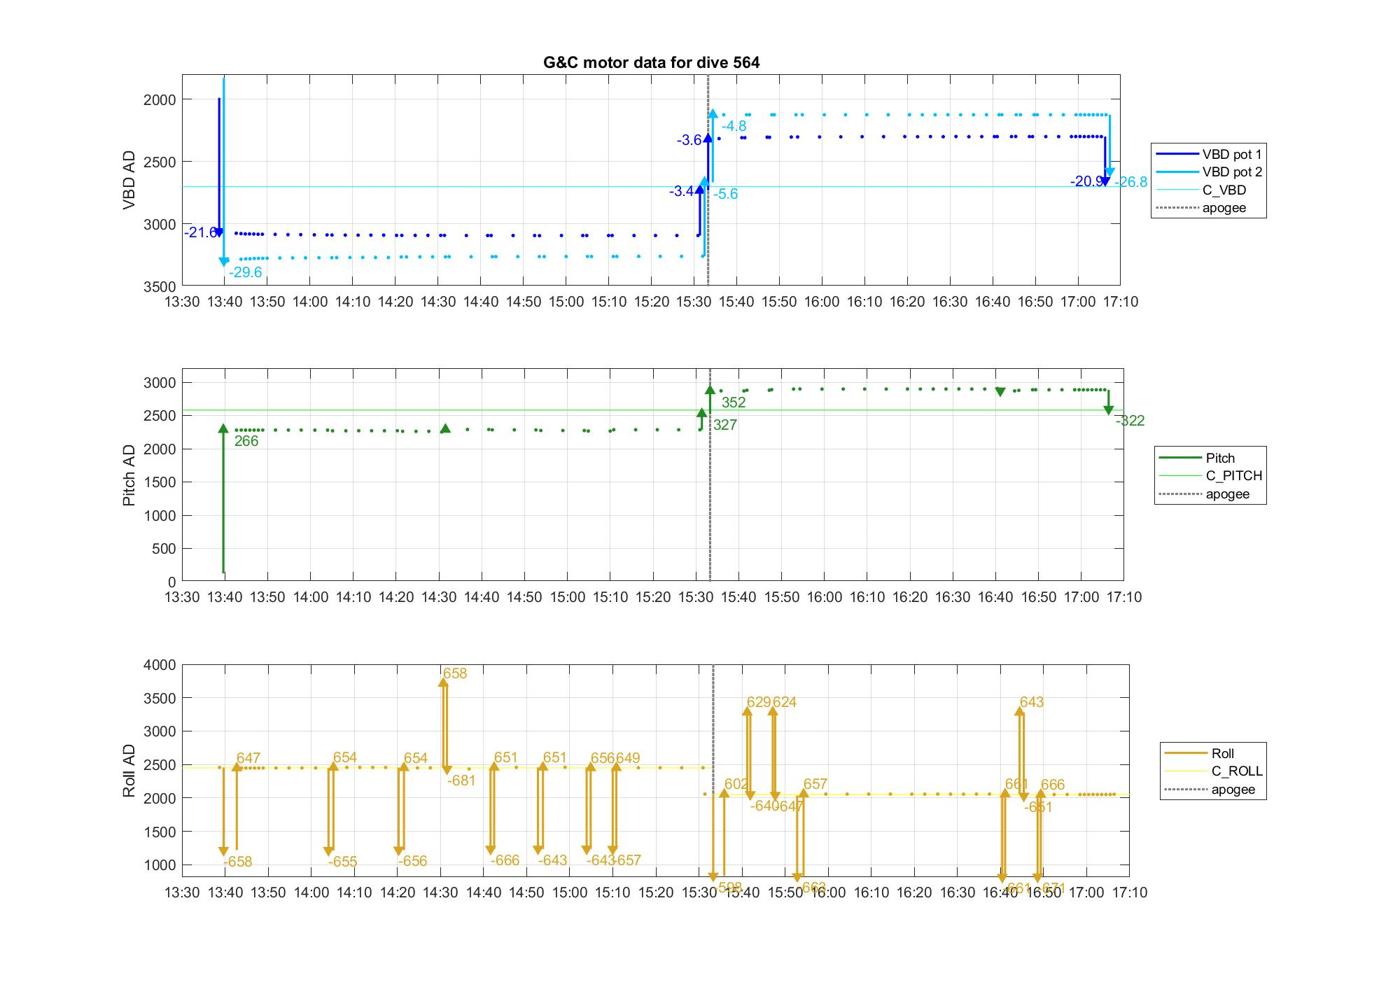Click the "624" roll label

[x=785, y=702]
